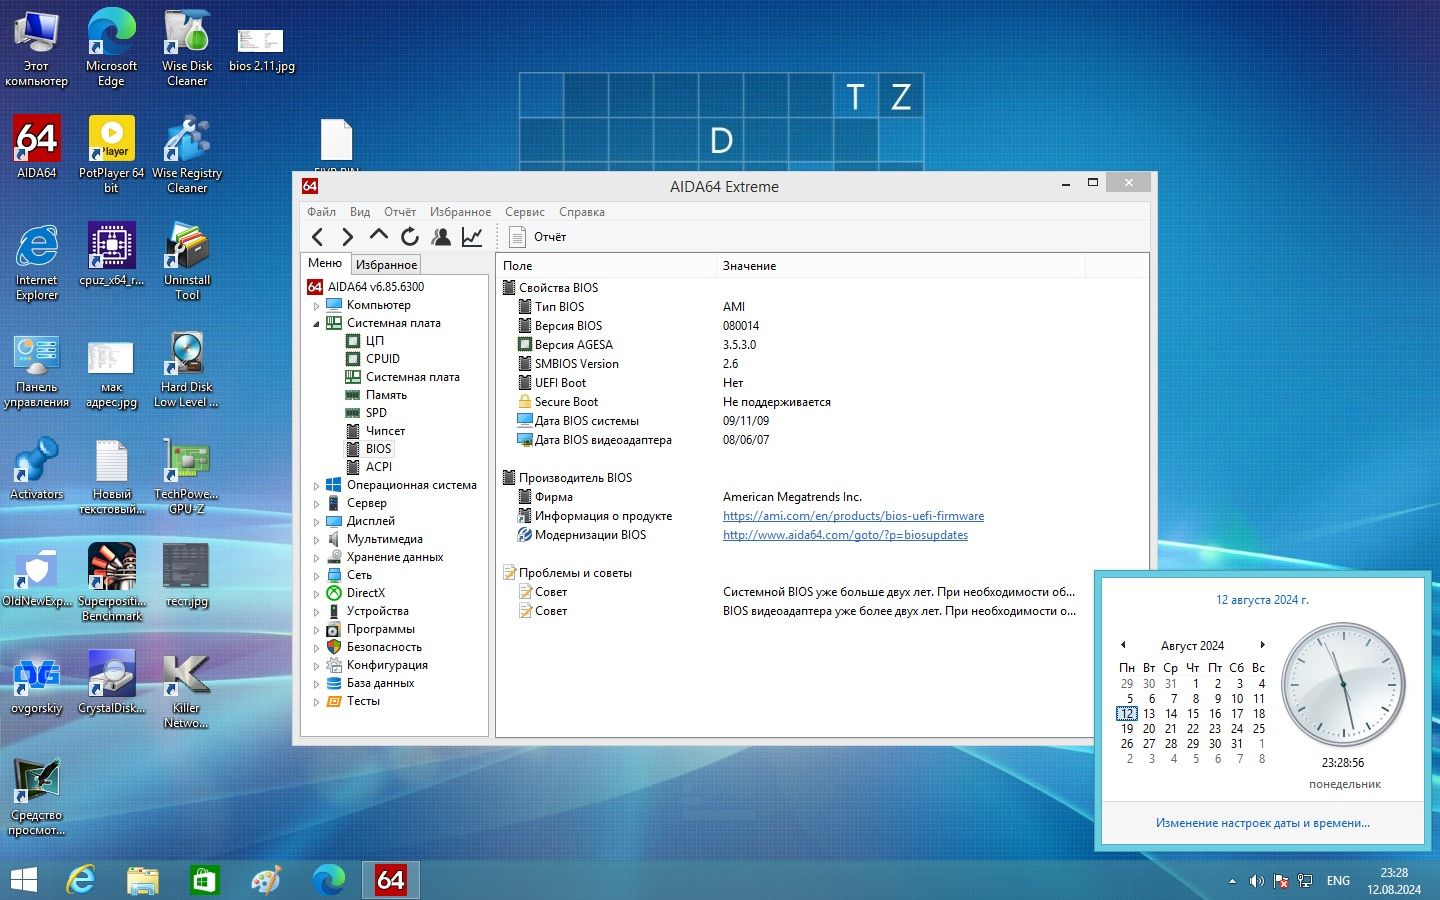Expand the Мультимедиа tree node
The image size is (1440, 900).
click(x=317, y=540)
